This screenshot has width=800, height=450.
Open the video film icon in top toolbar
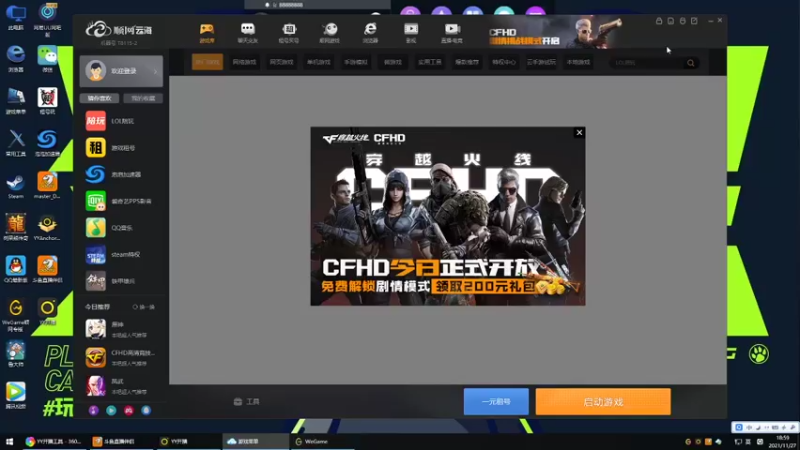(411, 33)
